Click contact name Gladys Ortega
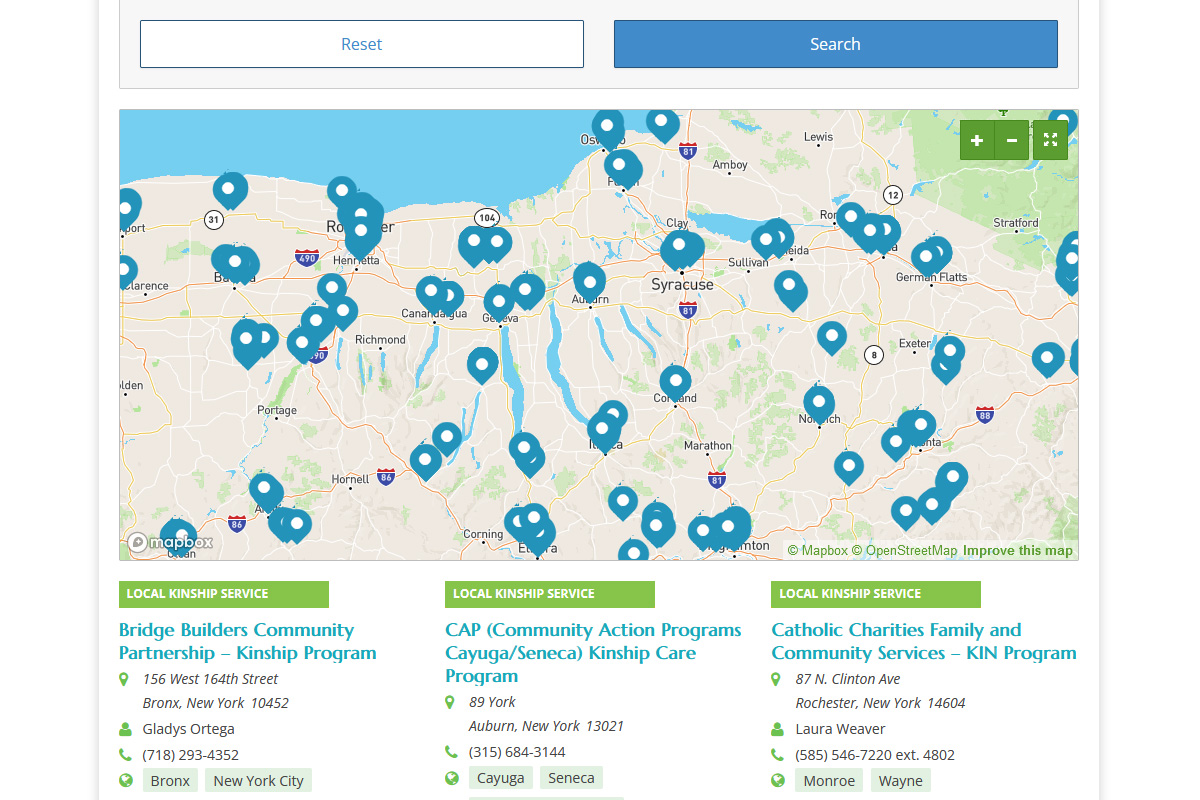1200x800 pixels. coord(189,729)
